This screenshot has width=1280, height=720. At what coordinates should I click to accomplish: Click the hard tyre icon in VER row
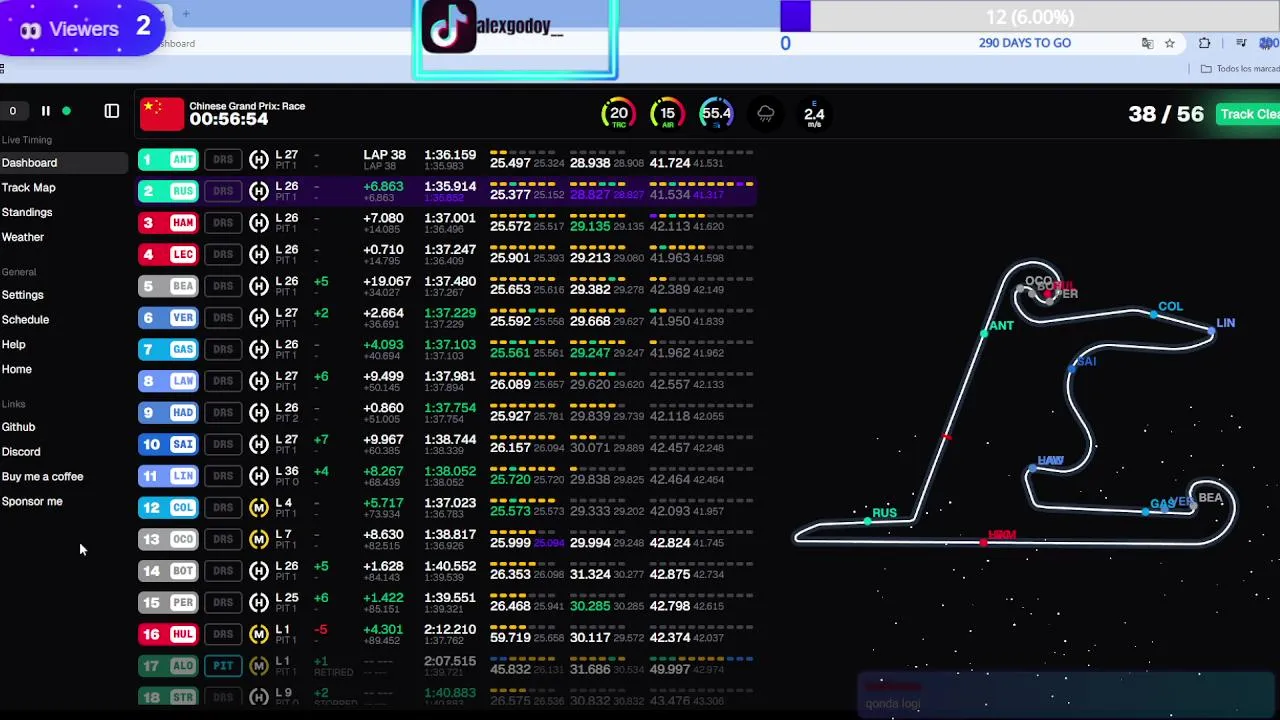[x=259, y=317]
